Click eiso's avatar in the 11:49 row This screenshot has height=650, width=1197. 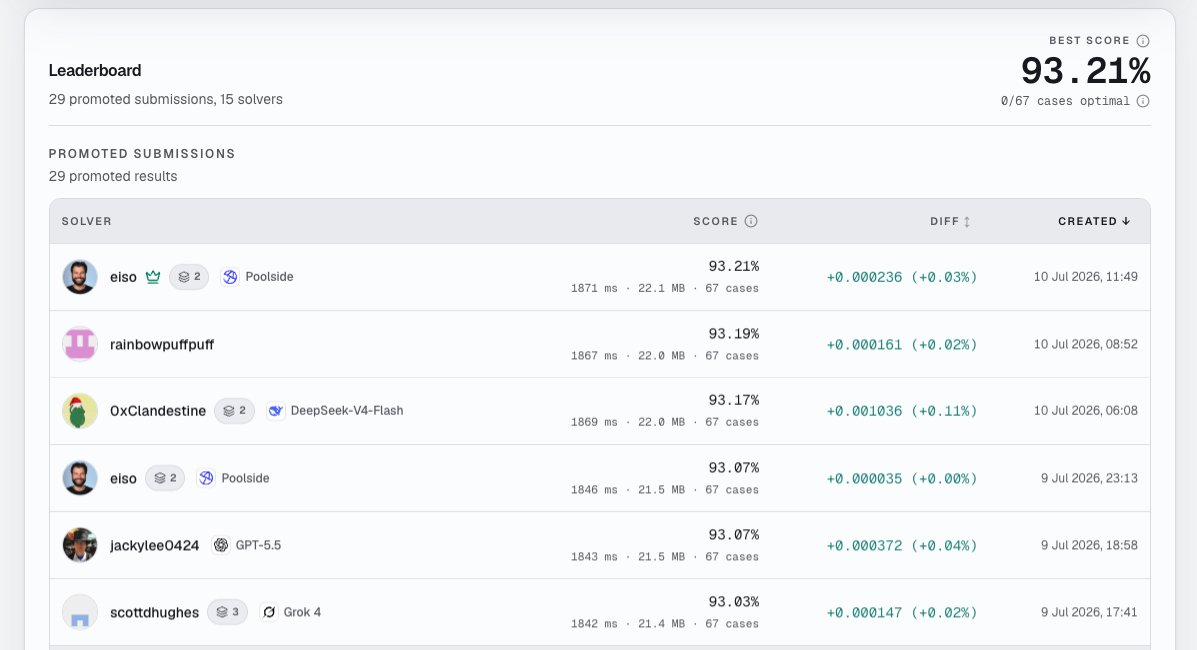80,276
